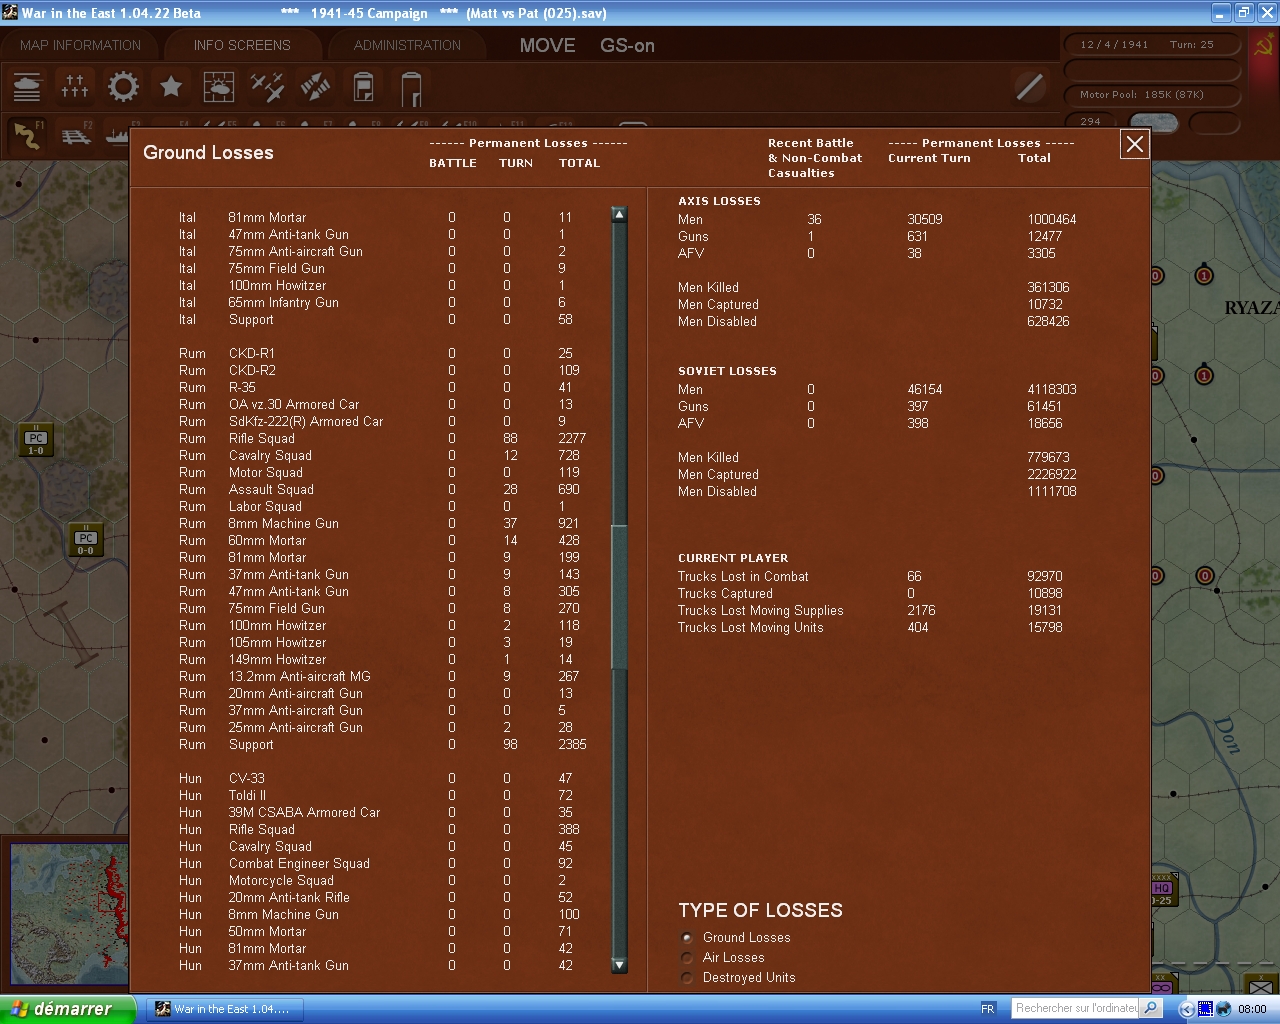Click the blue selection tray icon
The image size is (1280, 1024).
[x=1205, y=1009]
